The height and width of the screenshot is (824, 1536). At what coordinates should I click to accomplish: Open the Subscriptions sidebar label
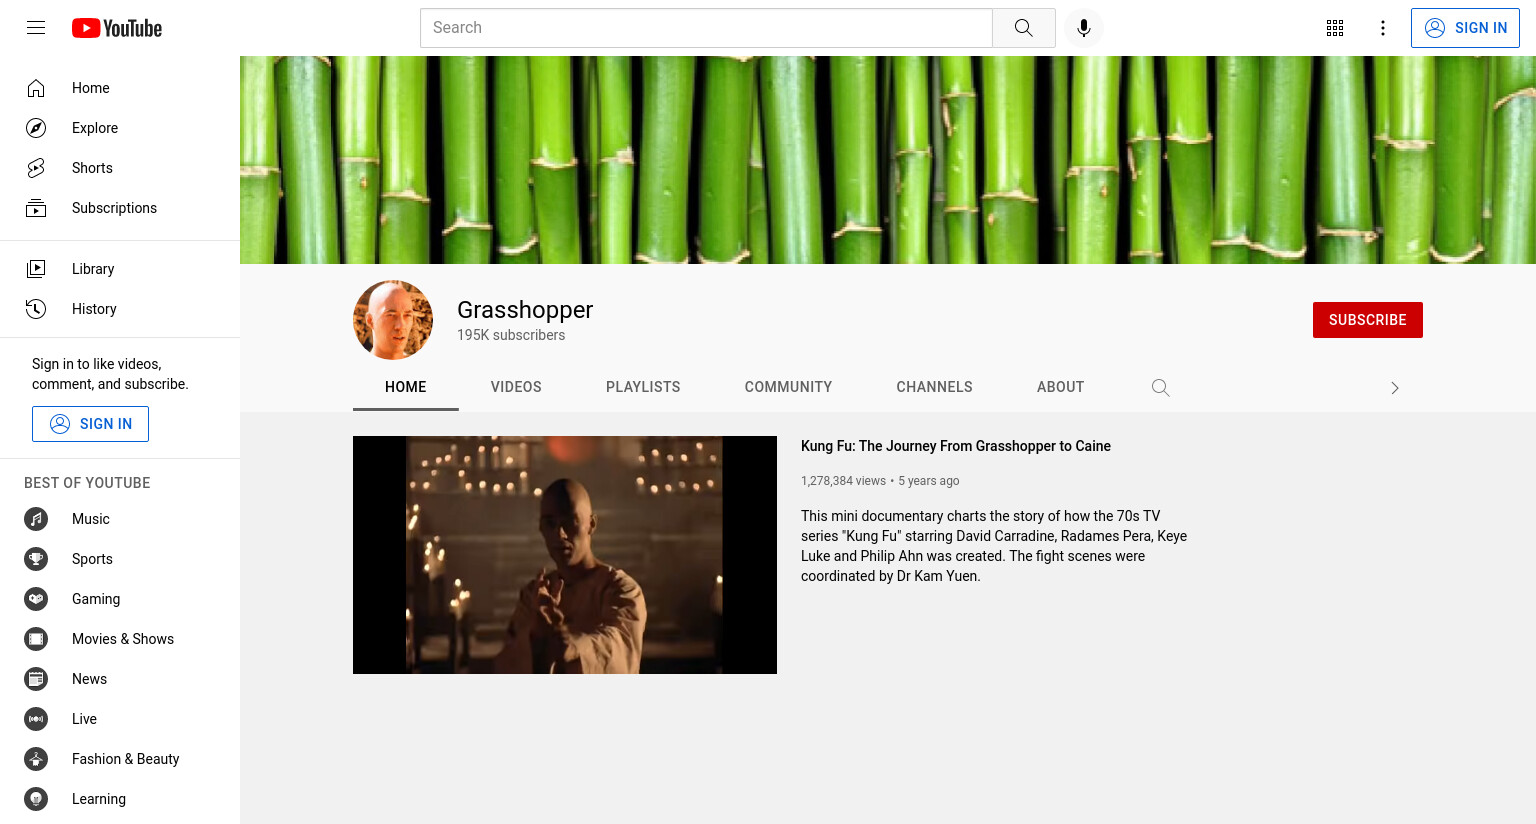(114, 208)
